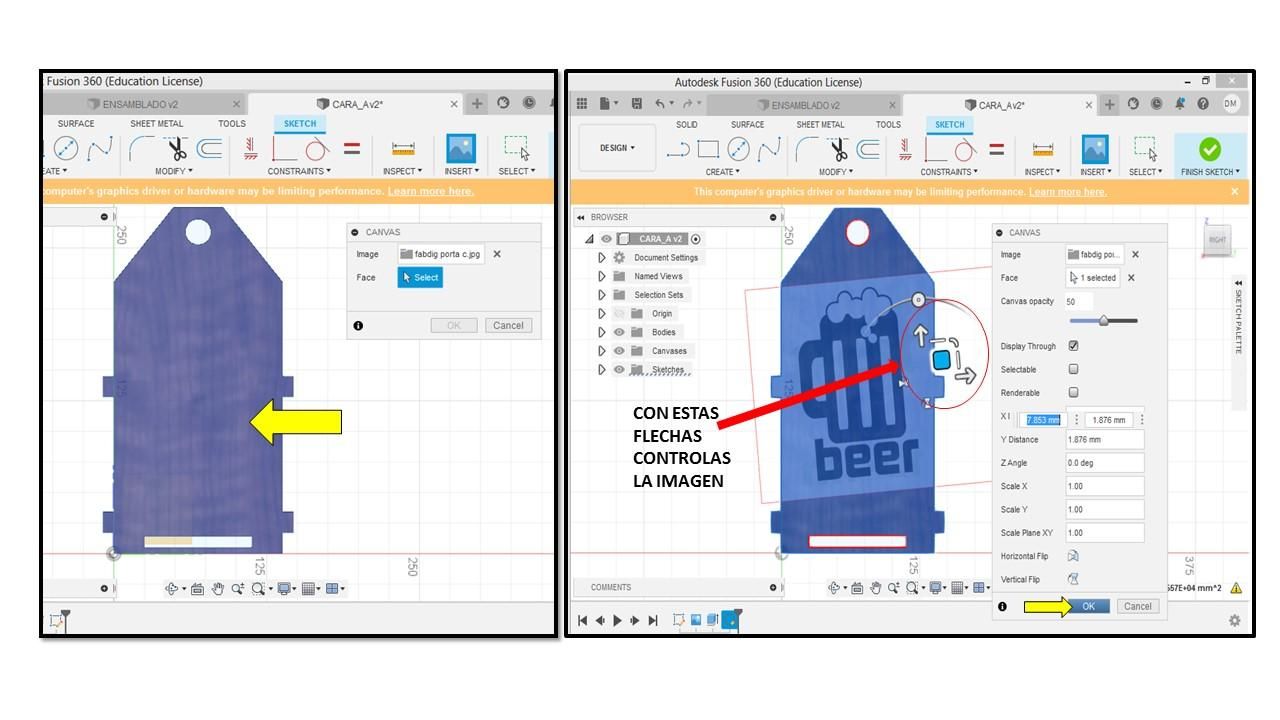Expand the Named Views tree node

(602, 276)
